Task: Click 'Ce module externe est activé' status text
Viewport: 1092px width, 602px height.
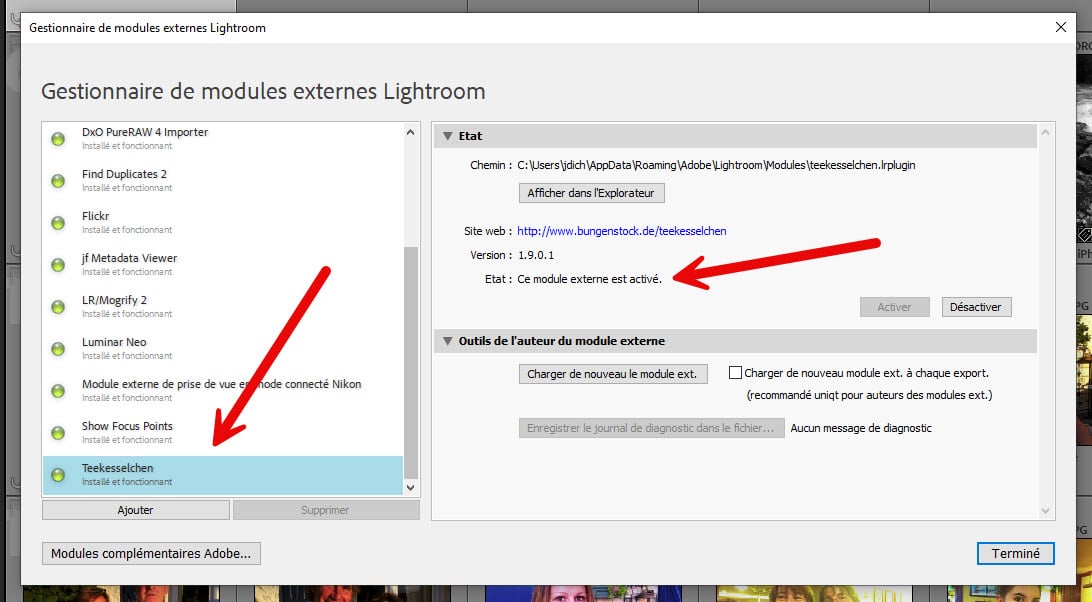Action: (x=589, y=279)
